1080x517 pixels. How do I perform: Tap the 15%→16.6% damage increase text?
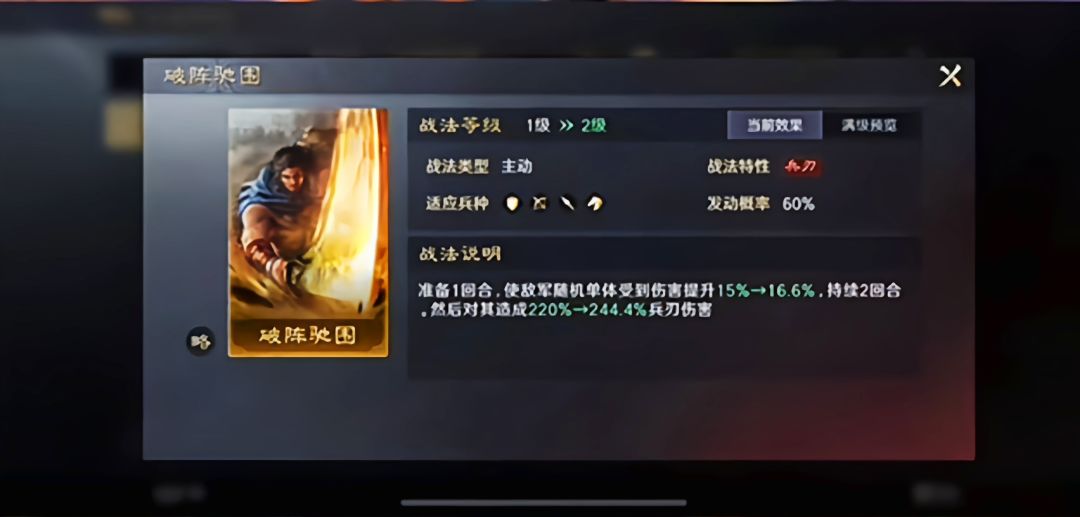click(x=766, y=291)
